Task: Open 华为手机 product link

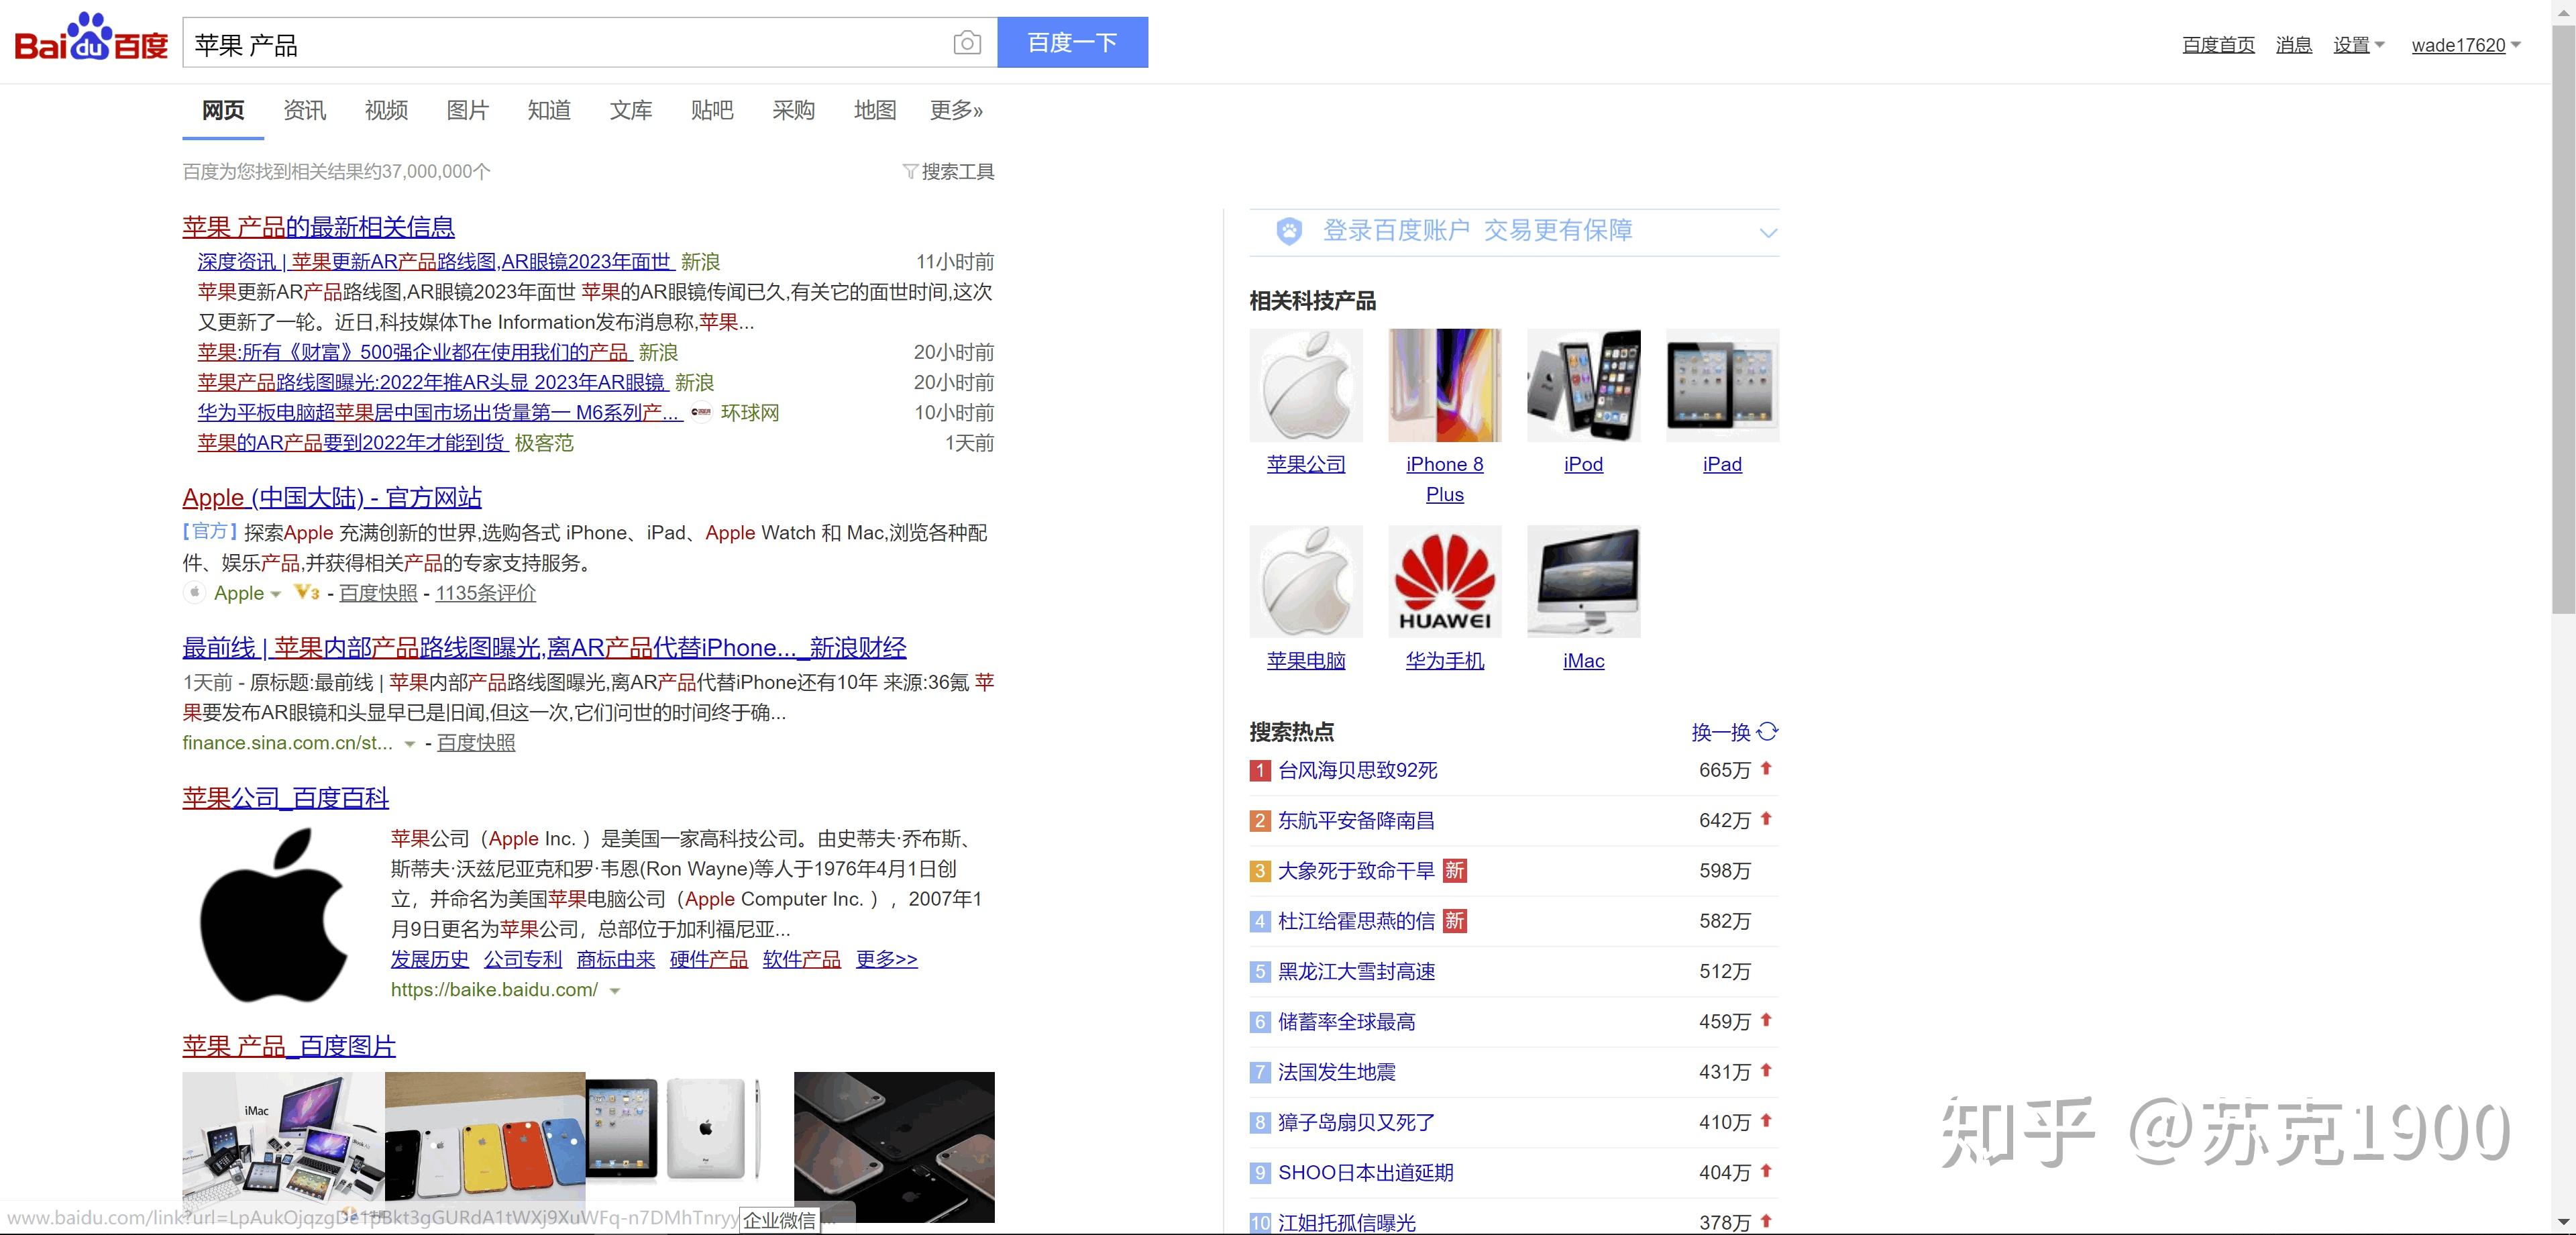Action: [1445, 661]
